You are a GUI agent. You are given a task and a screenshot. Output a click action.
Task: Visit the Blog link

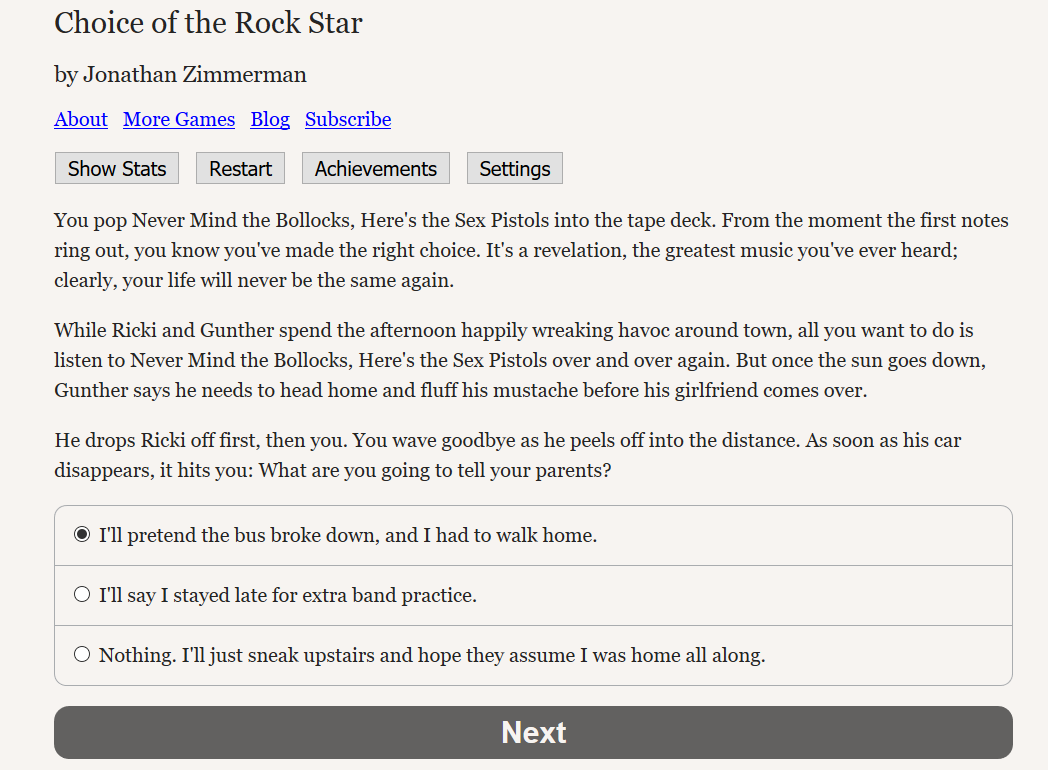pos(270,120)
